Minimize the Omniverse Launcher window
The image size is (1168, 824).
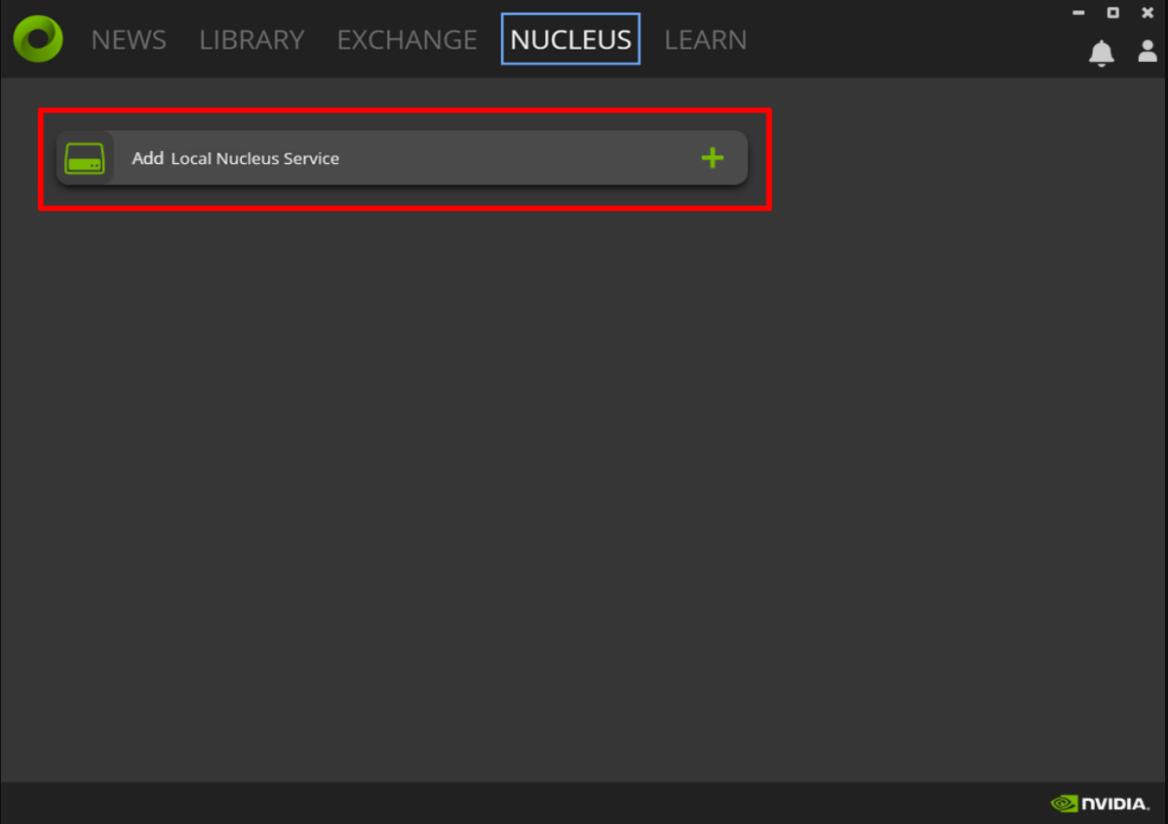[x=1078, y=13]
